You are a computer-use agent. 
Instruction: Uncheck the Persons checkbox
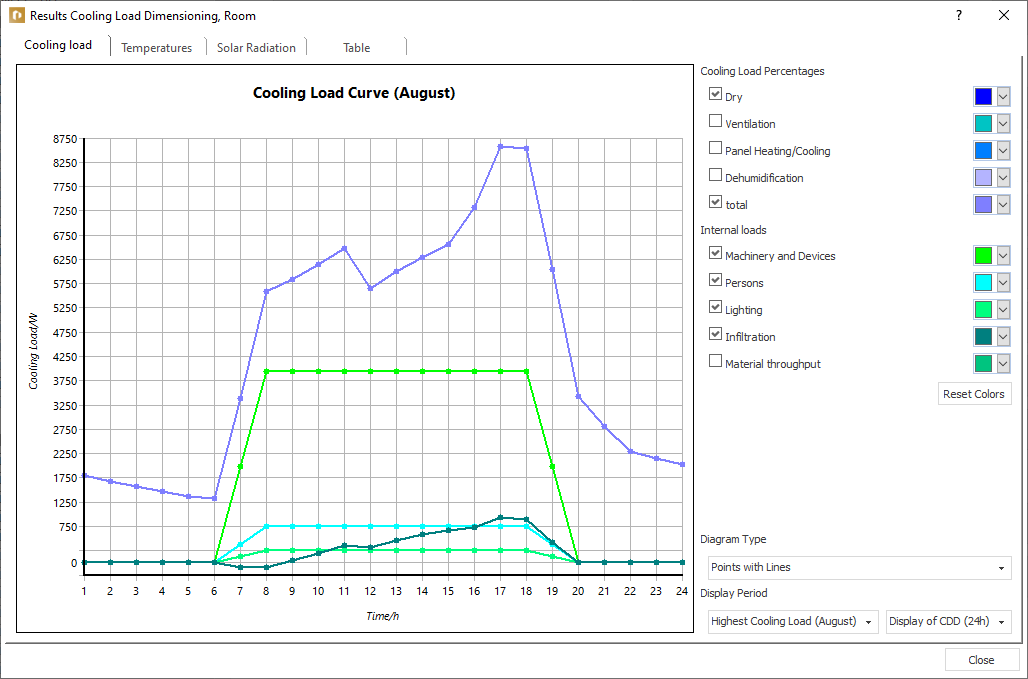click(715, 281)
